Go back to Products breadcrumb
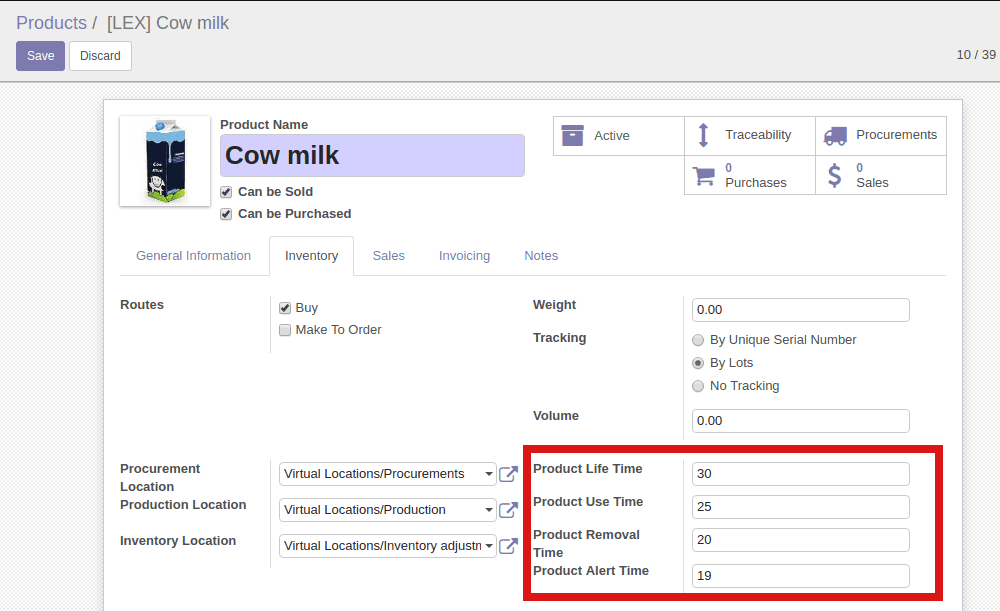 [51, 23]
